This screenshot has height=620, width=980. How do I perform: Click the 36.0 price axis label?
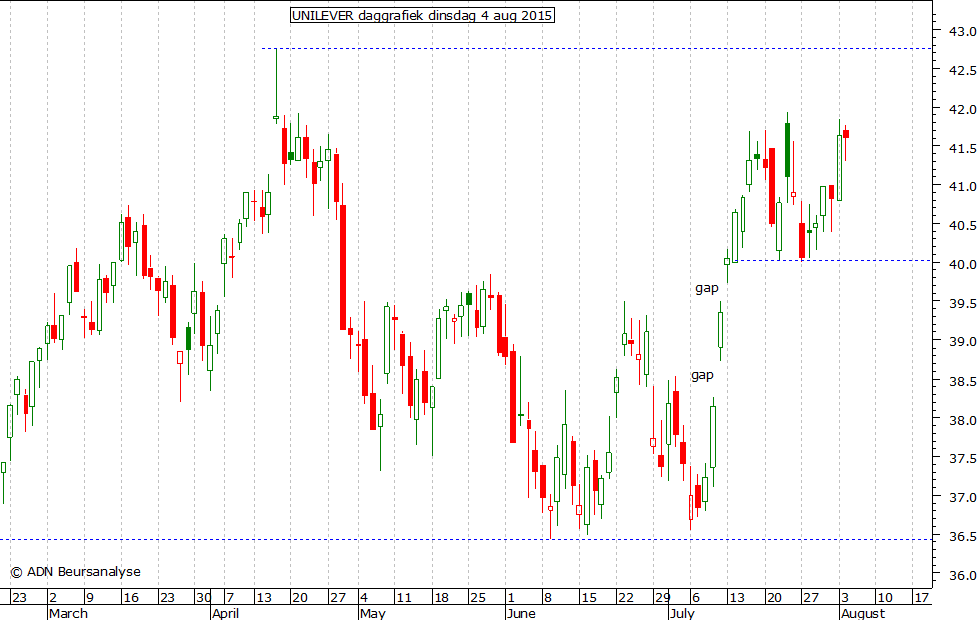(x=963, y=576)
